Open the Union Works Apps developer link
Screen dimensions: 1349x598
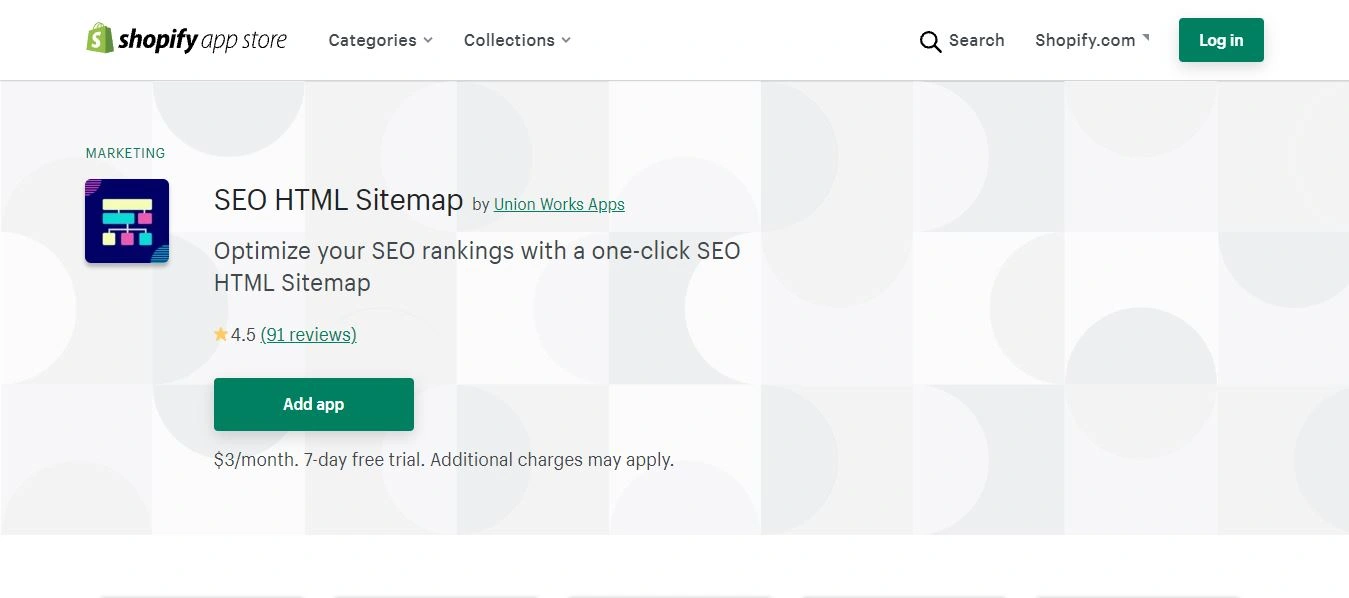coord(559,204)
